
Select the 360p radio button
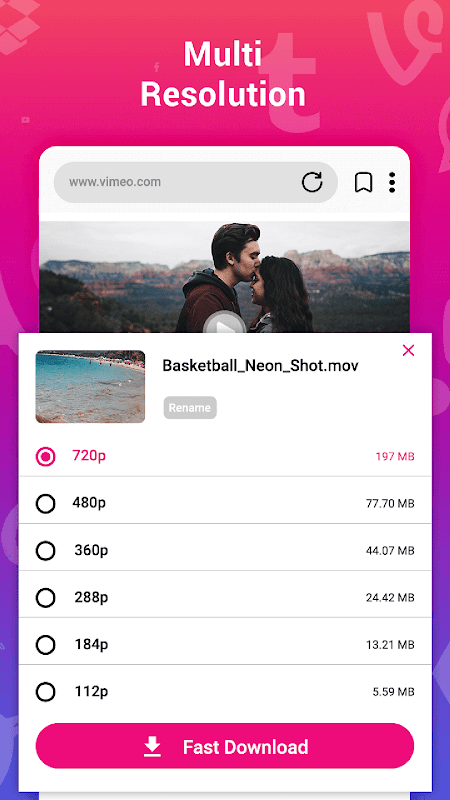[x=45, y=551]
